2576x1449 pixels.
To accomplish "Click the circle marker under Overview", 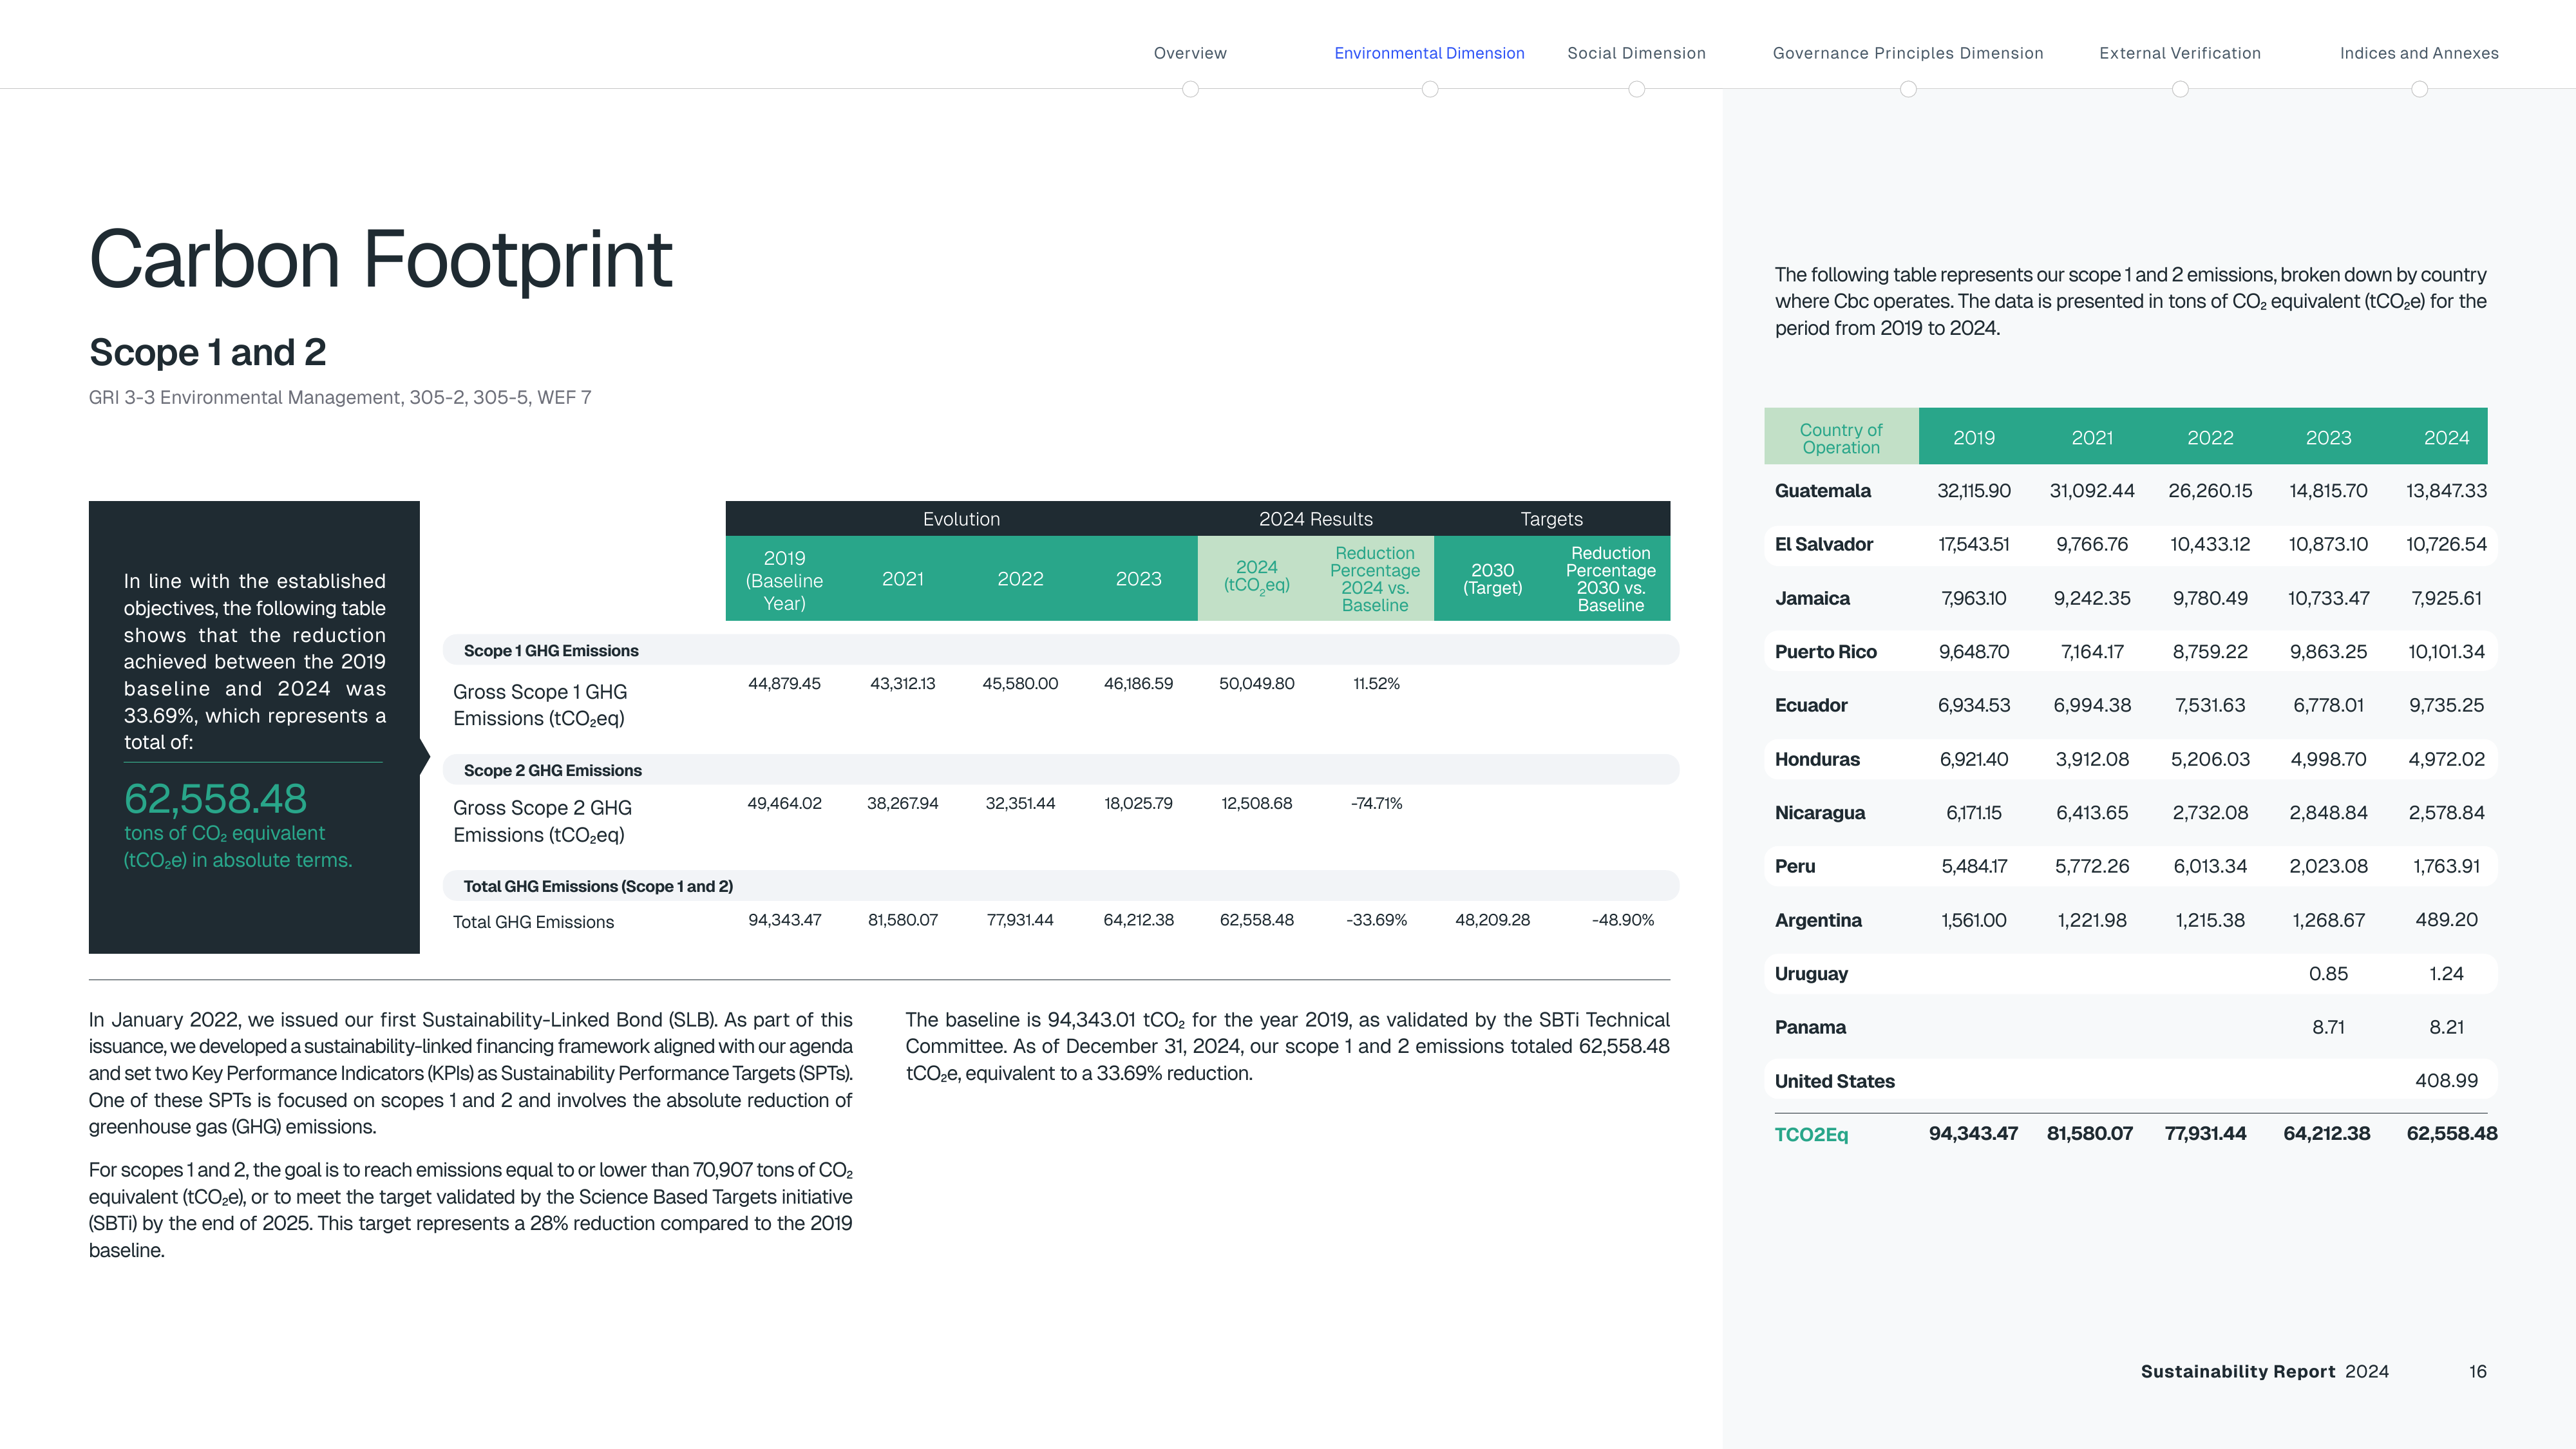I will pyautogui.click(x=1190, y=89).
